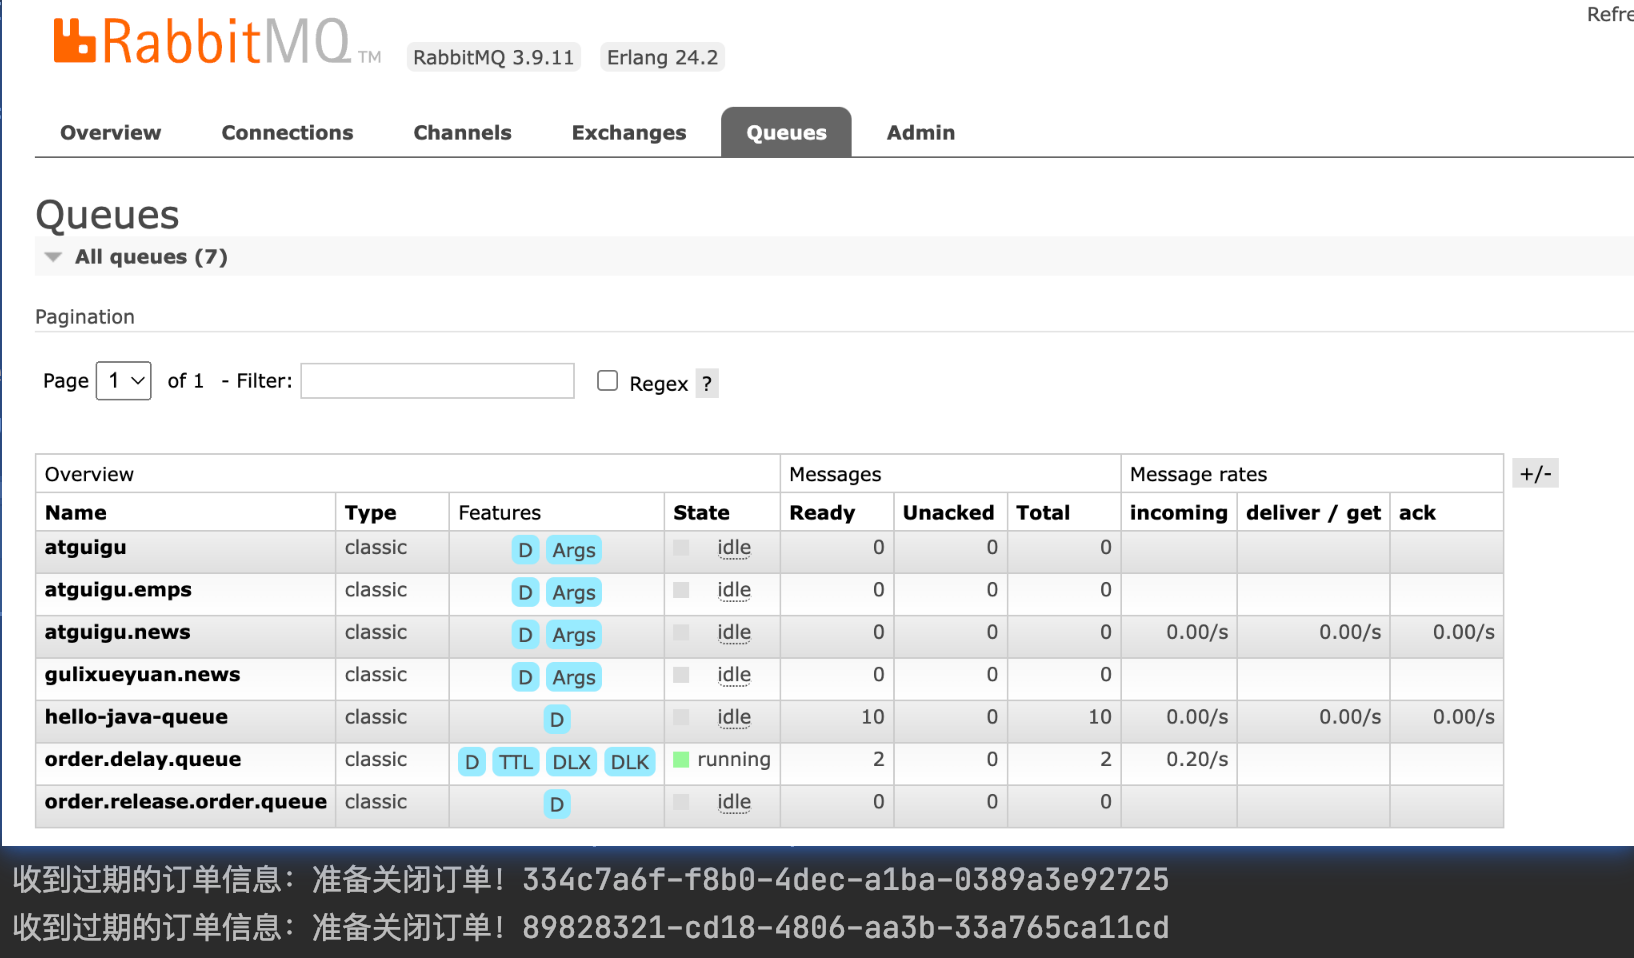Sort by the Type column header
Image resolution: width=1634 pixels, height=958 pixels.
coord(371,513)
